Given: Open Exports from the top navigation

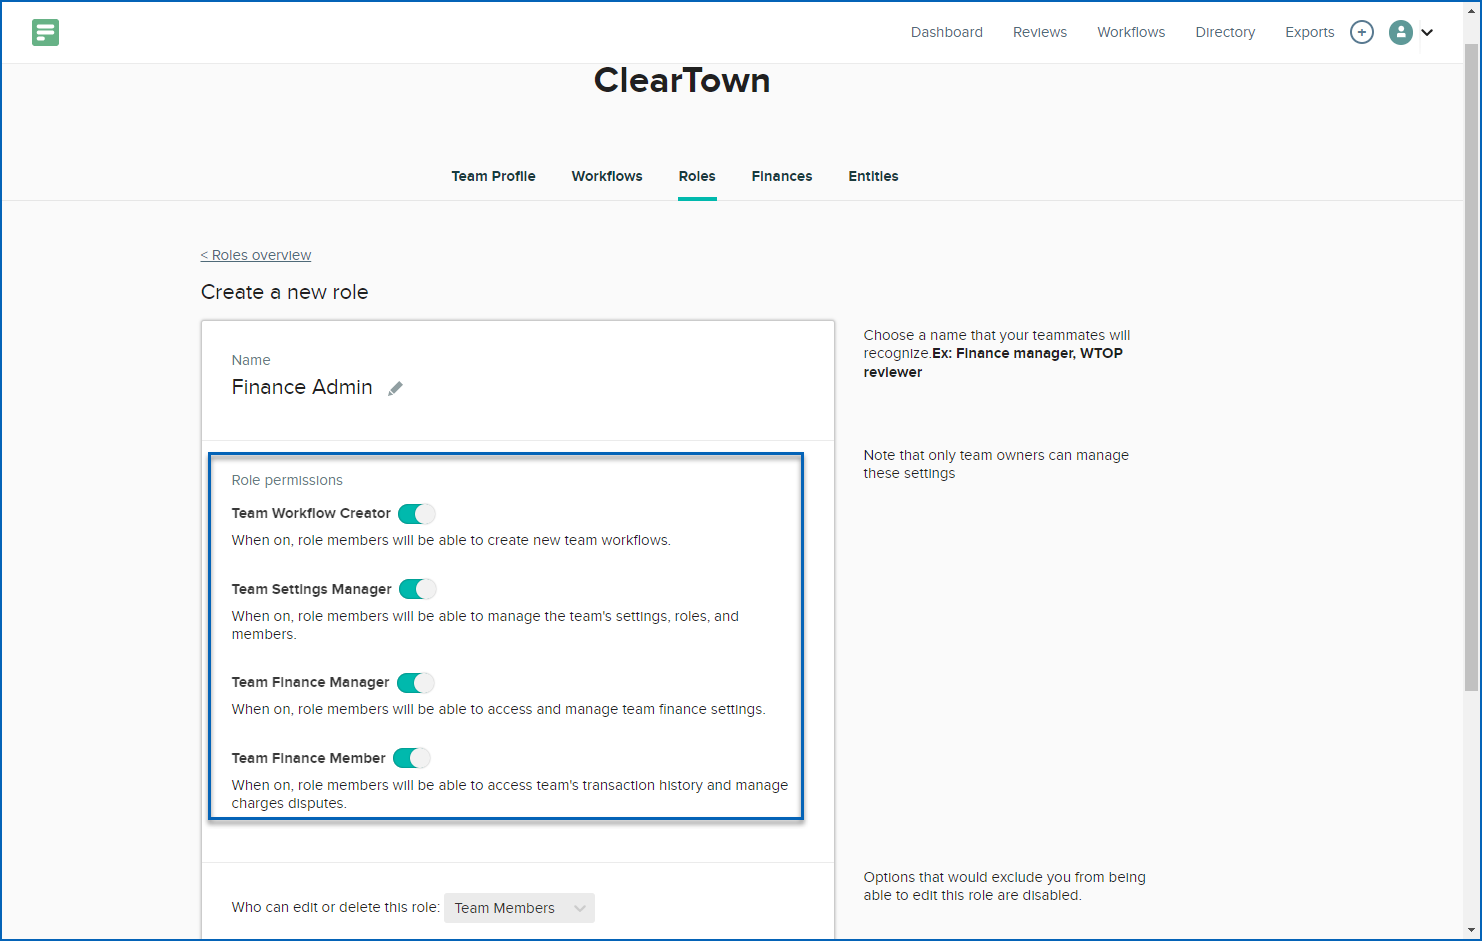Looking at the screenshot, I should click(x=1309, y=32).
